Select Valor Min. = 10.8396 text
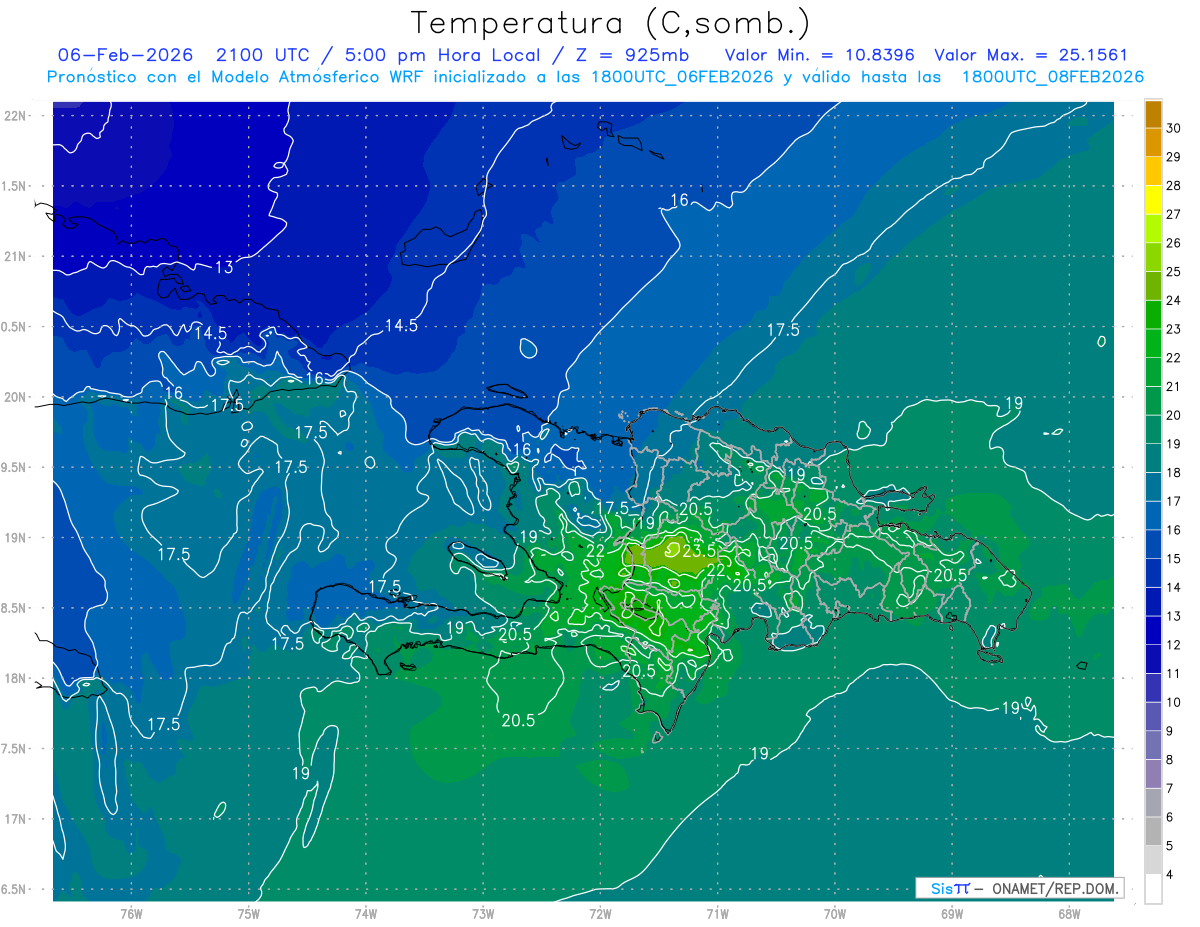Image resolution: width=1200 pixels, height=927 pixels. coord(820,55)
